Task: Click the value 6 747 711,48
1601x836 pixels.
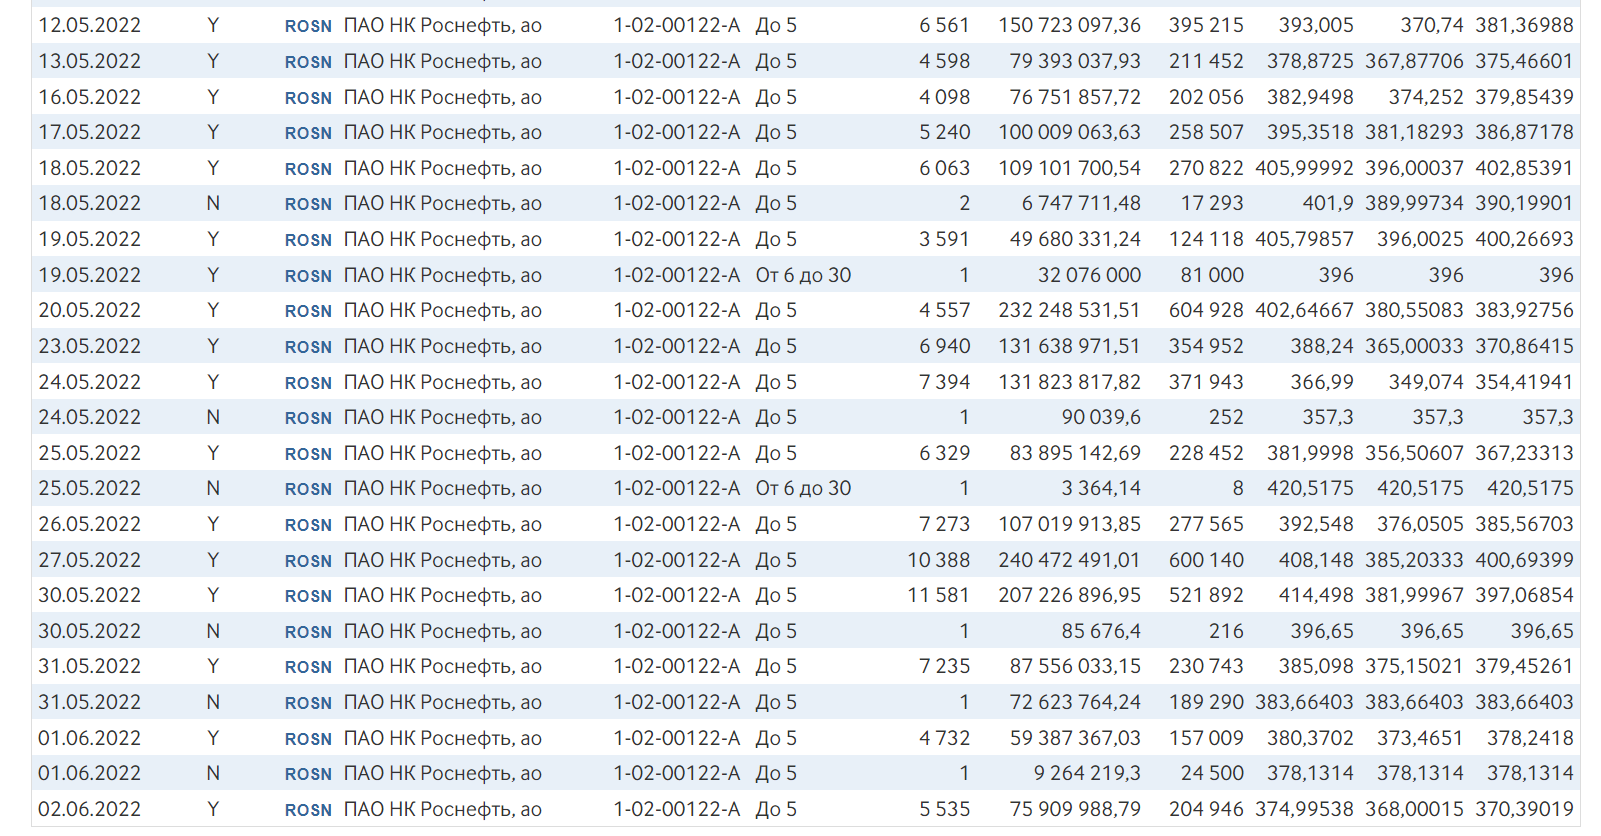Action: click(1081, 203)
